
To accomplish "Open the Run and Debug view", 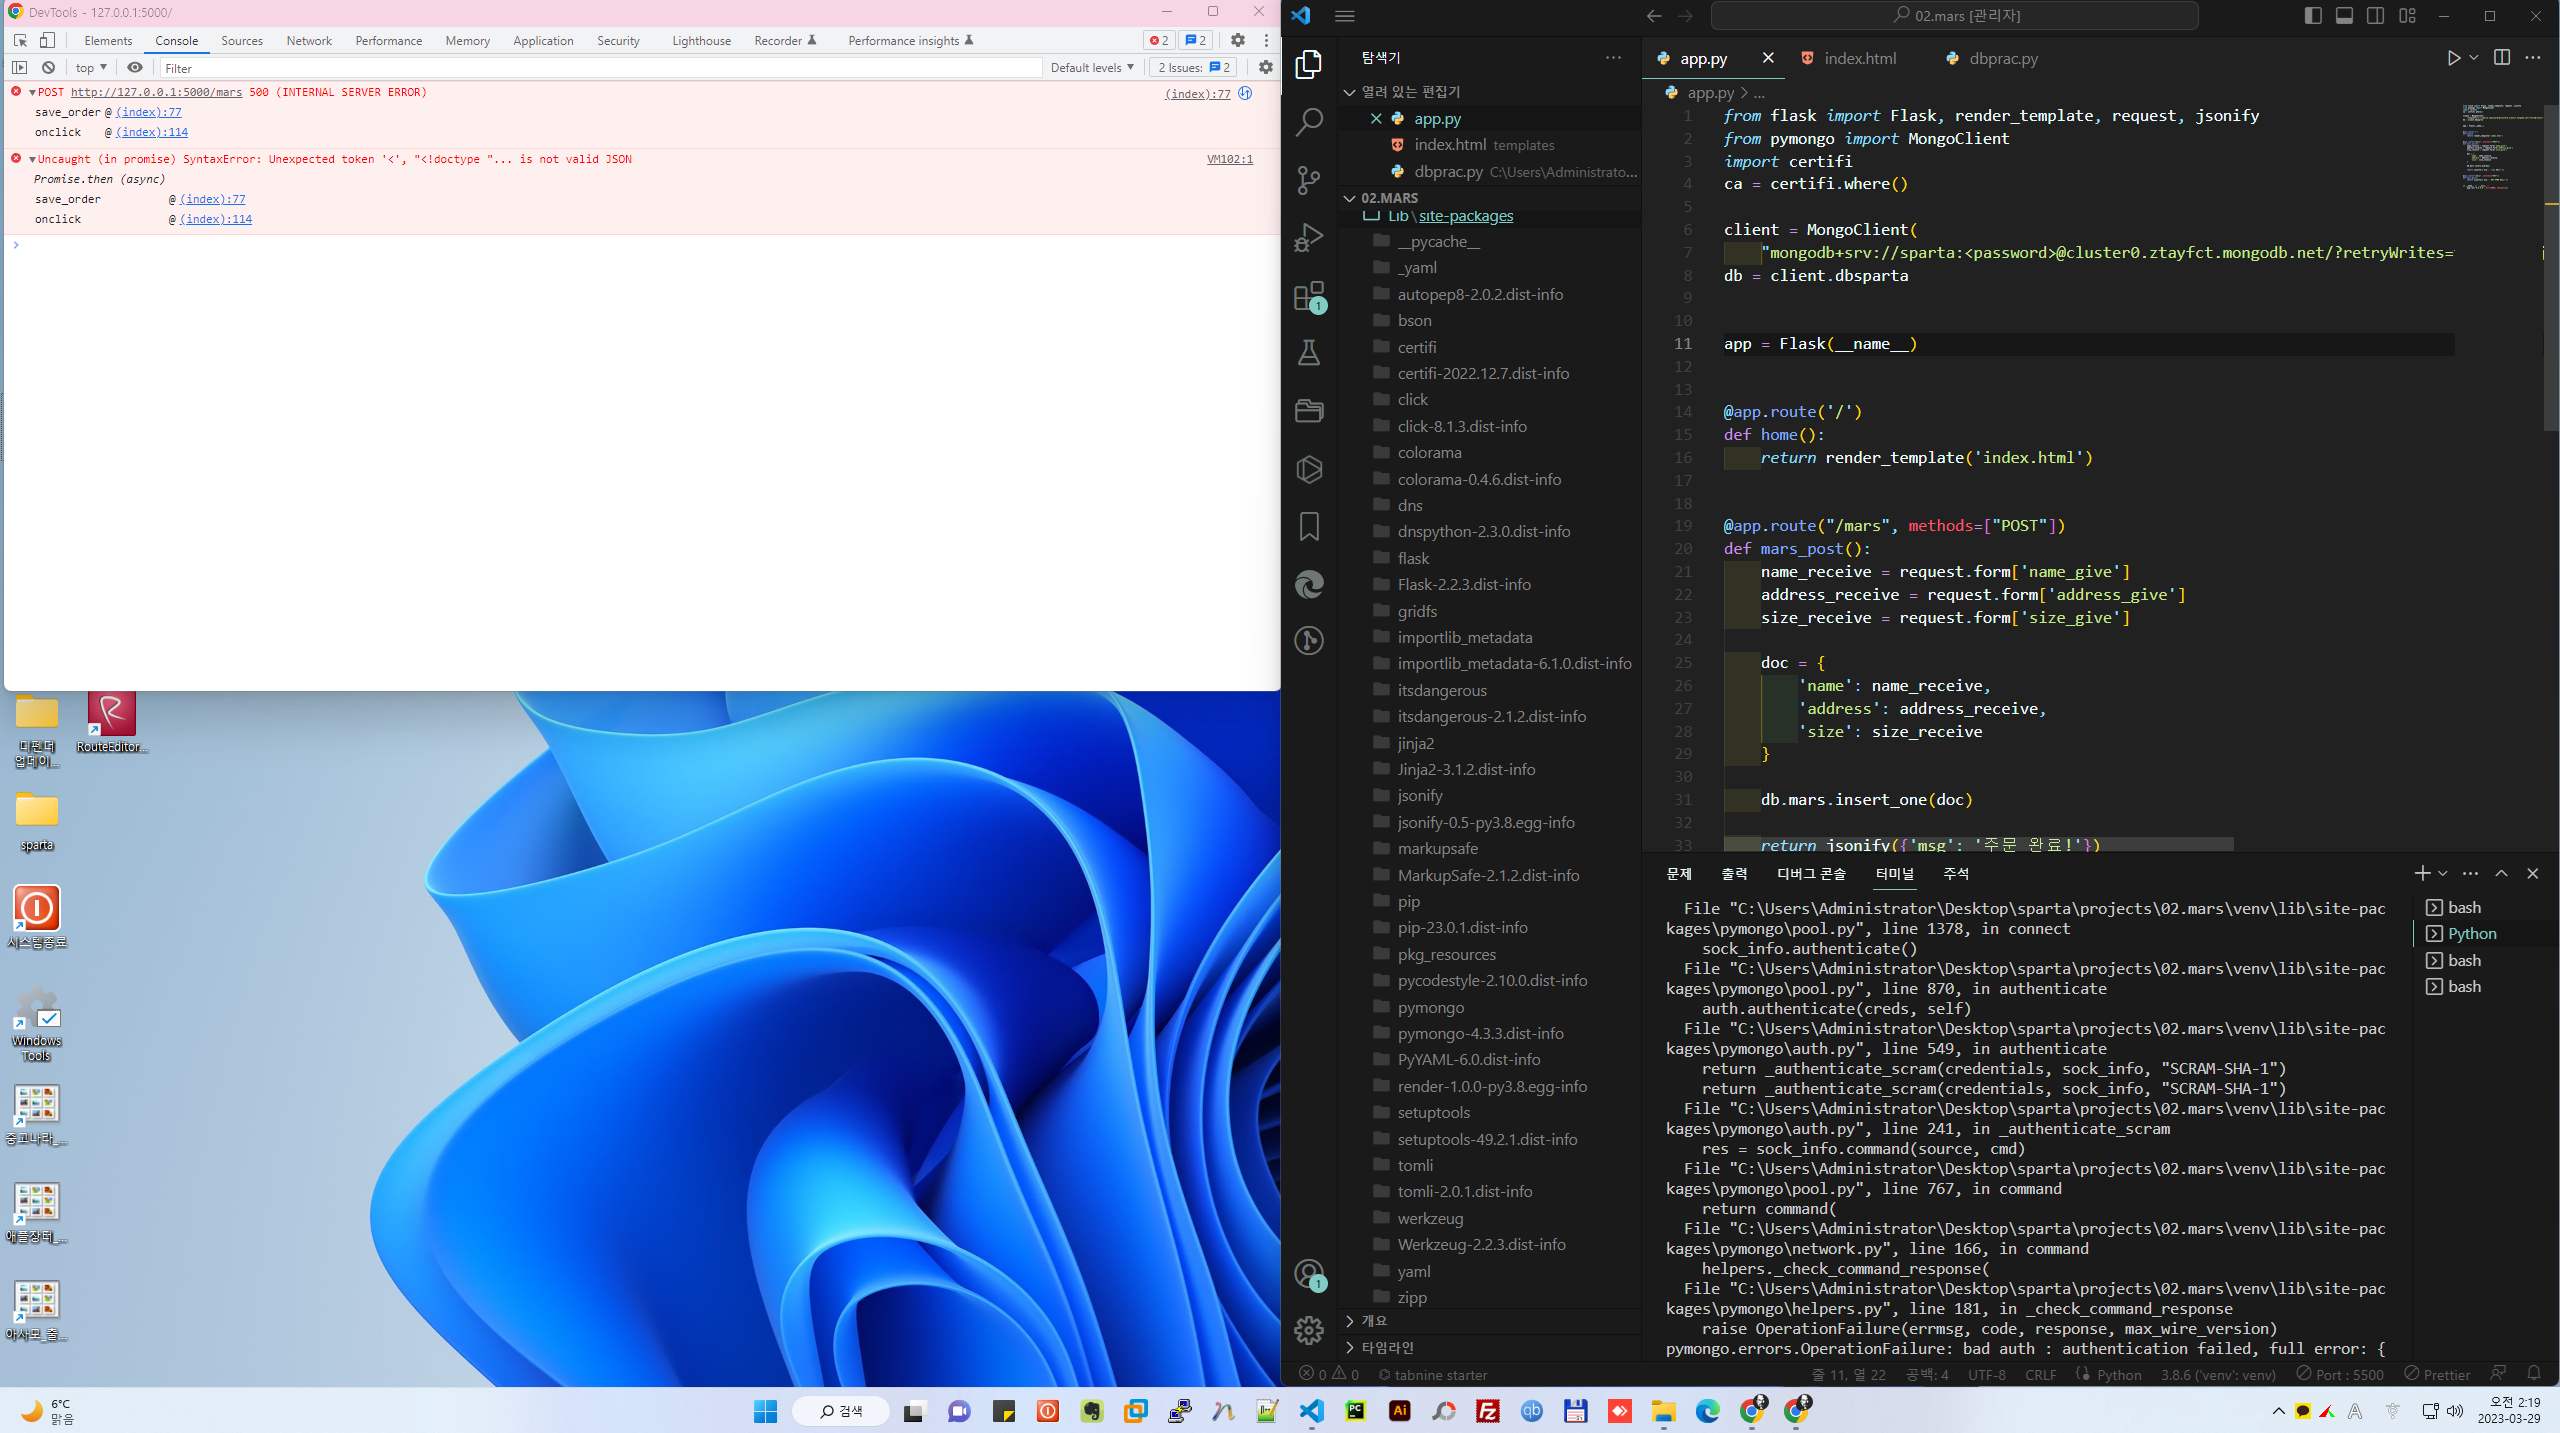I will tap(1308, 238).
